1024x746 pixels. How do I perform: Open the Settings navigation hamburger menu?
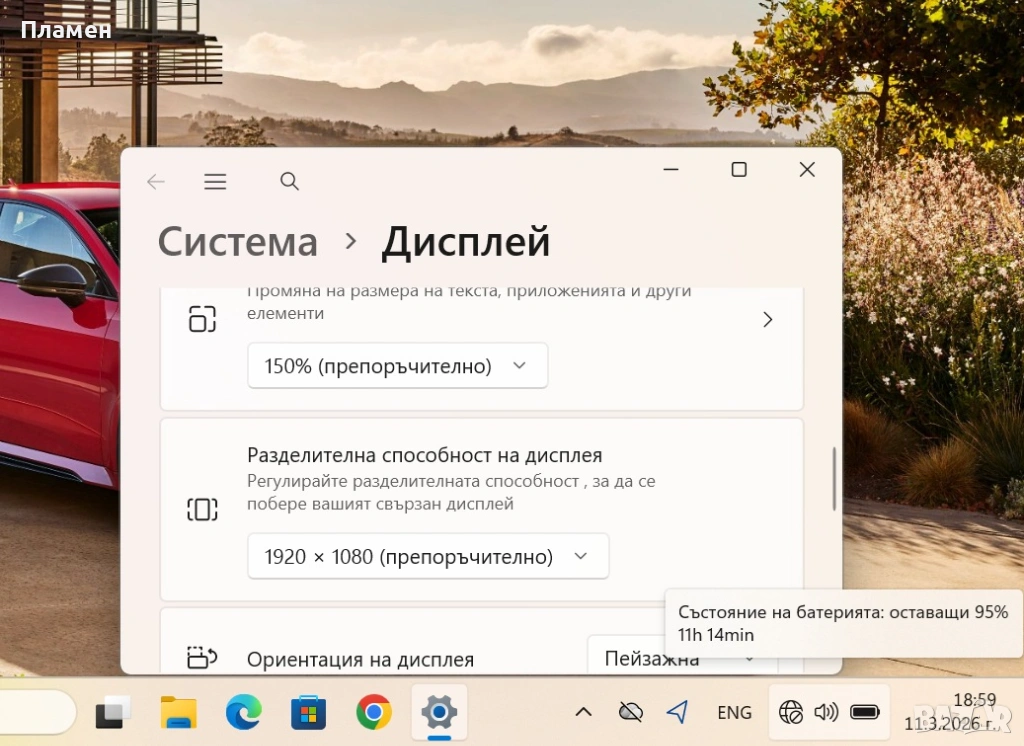(x=215, y=181)
